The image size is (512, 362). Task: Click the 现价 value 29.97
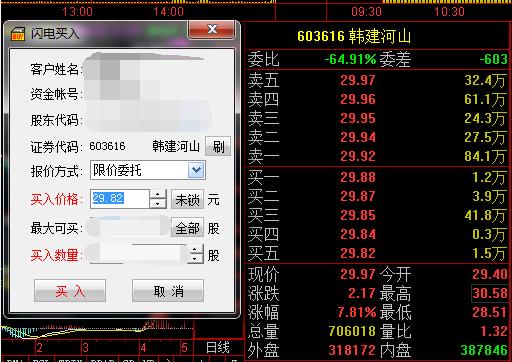pyautogui.click(x=358, y=274)
